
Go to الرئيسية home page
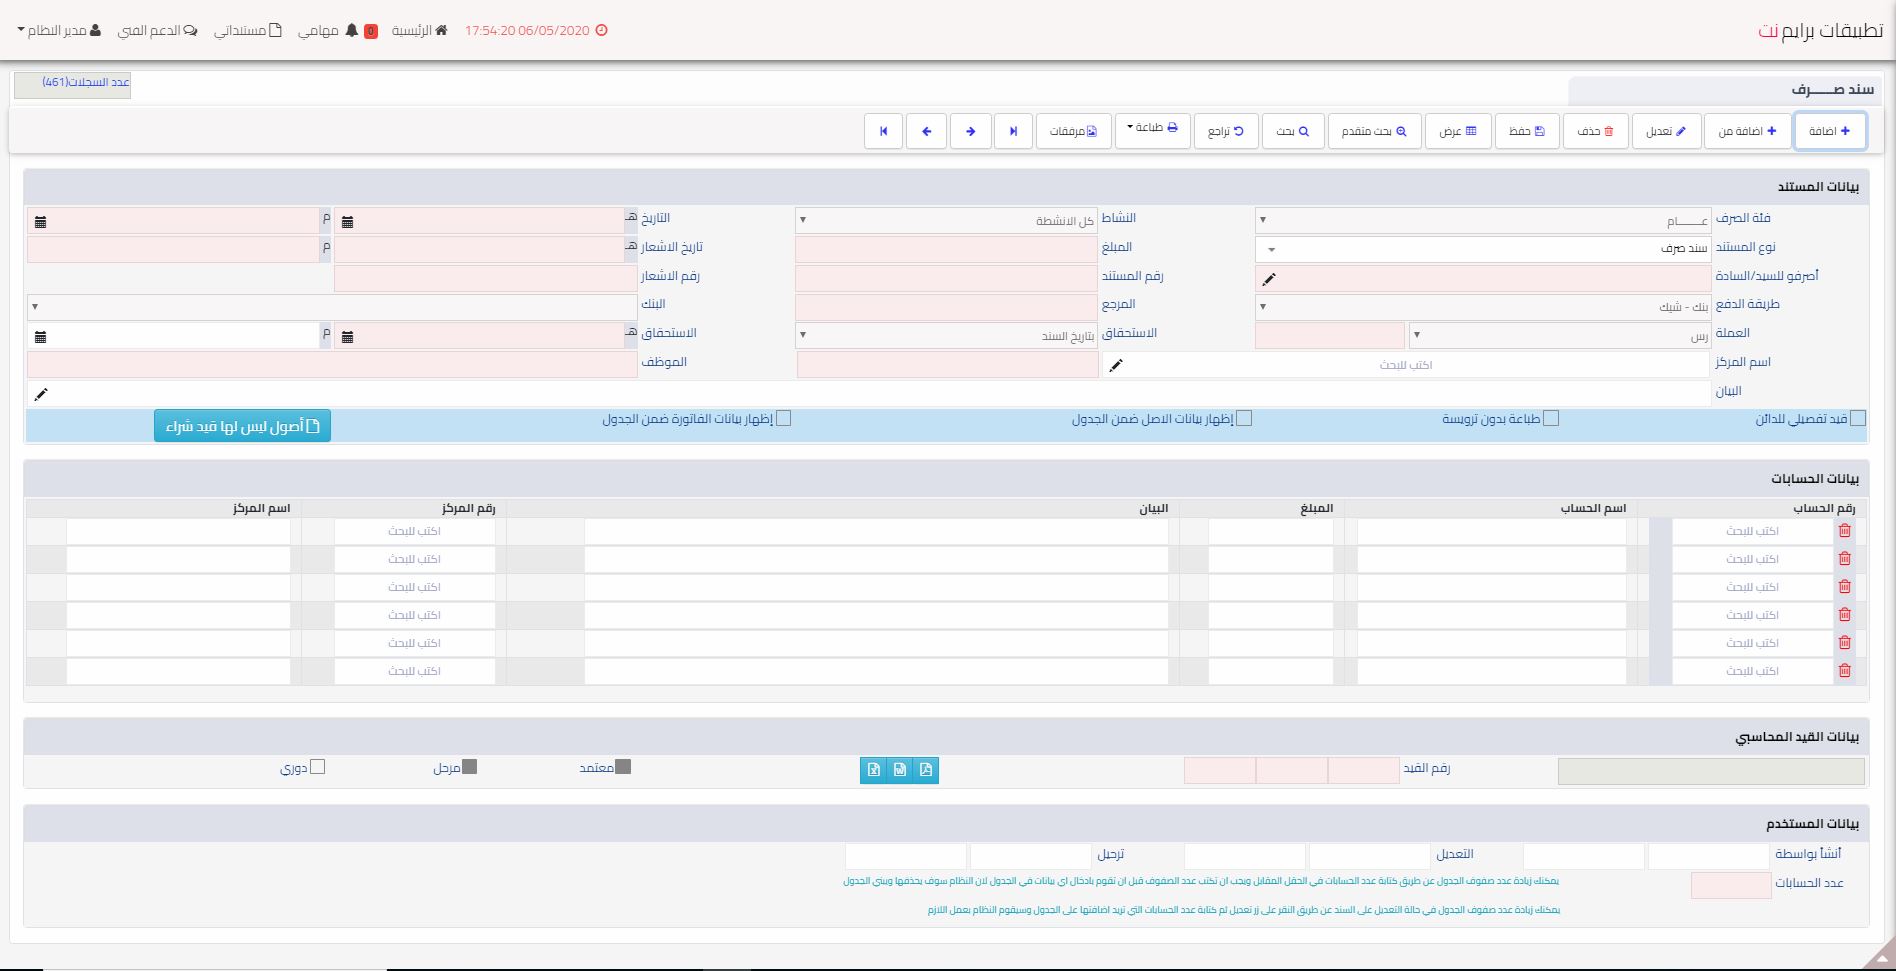click(x=419, y=31)
